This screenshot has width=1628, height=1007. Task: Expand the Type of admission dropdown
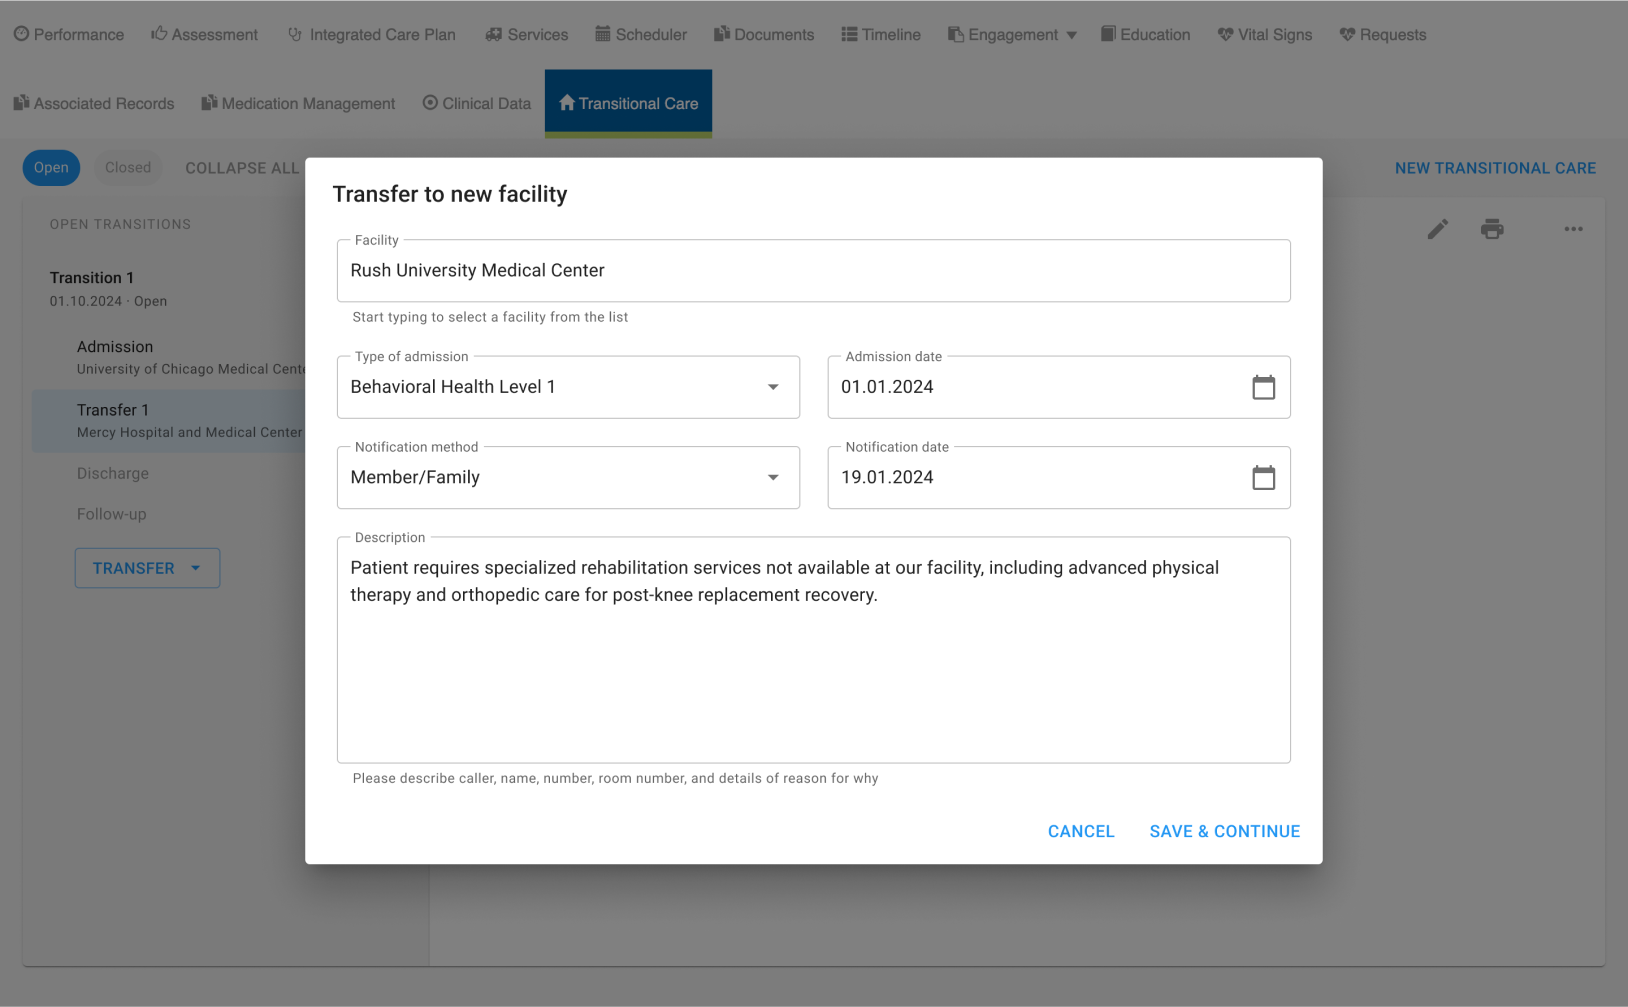[568, 387]
